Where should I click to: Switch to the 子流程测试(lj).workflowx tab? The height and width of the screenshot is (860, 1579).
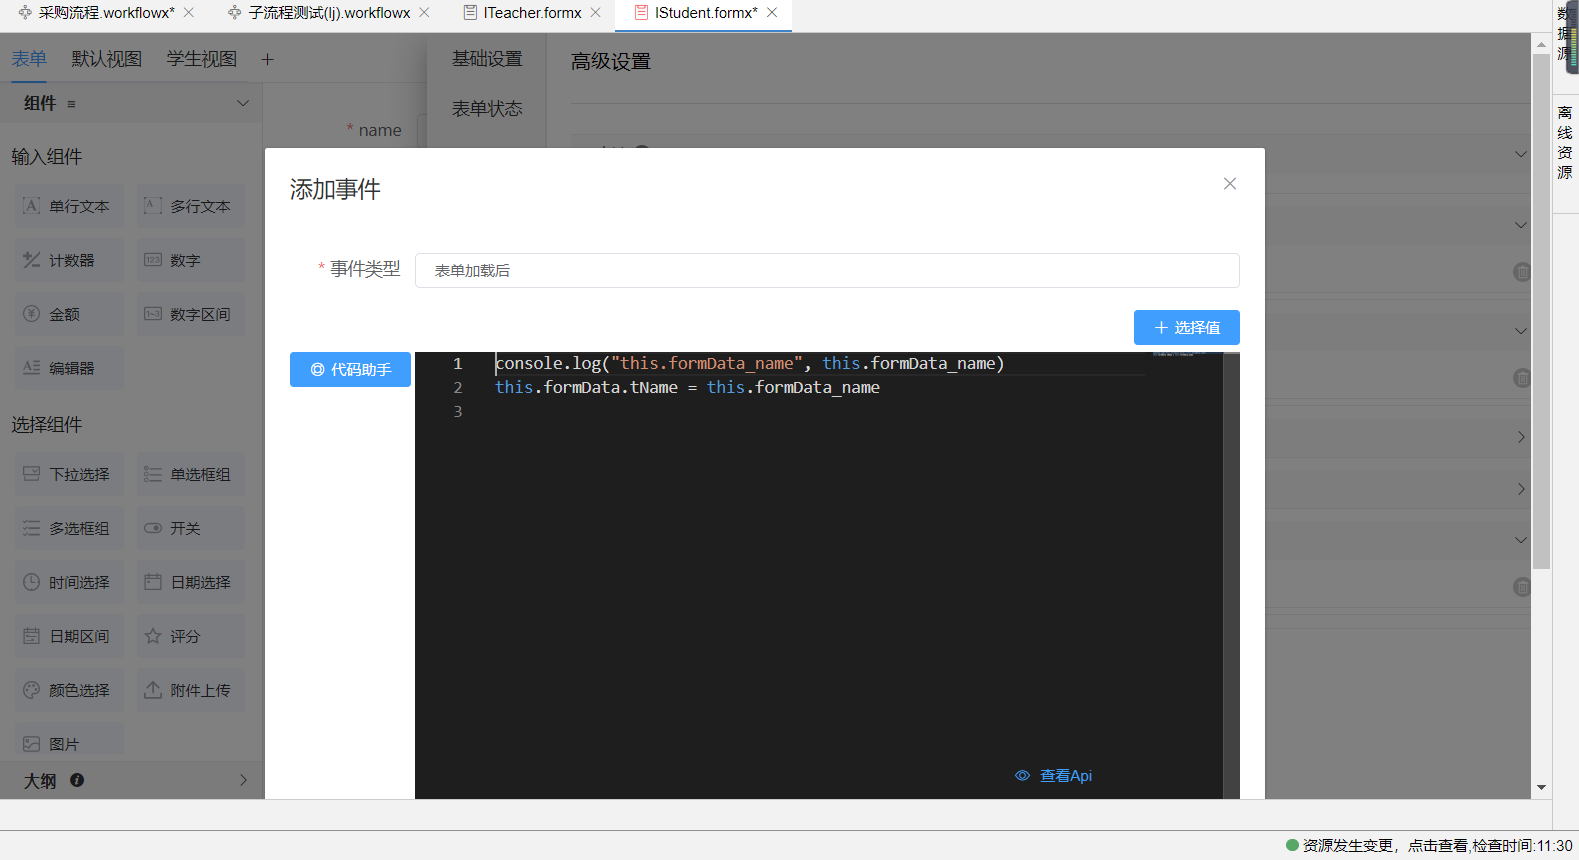pos(328,13)
